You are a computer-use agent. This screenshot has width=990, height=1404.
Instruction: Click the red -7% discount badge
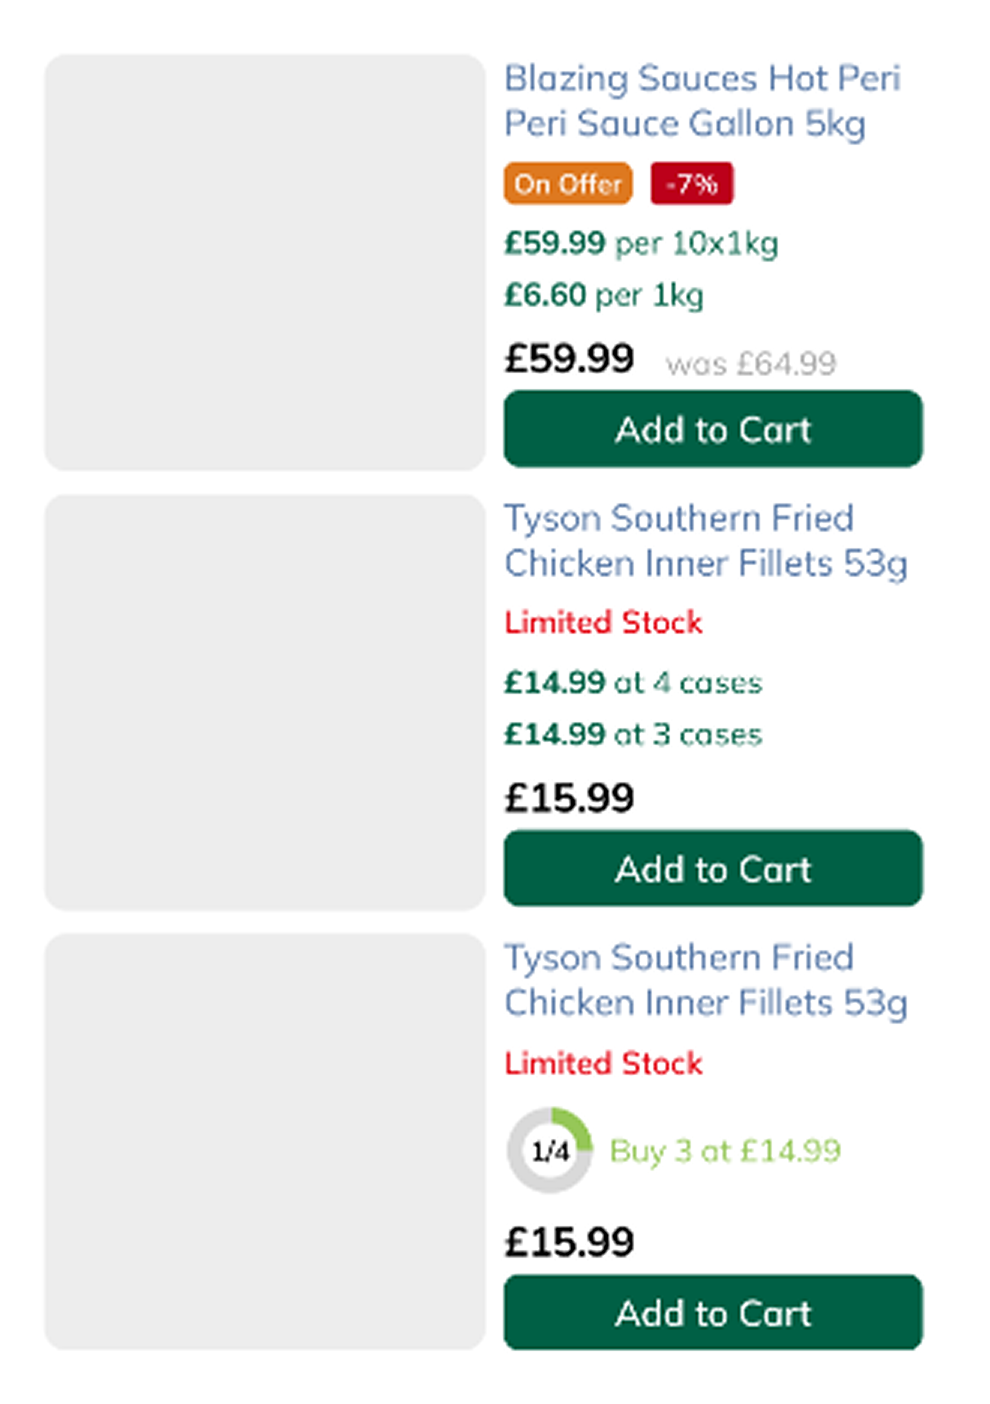(x=691, y=184)
